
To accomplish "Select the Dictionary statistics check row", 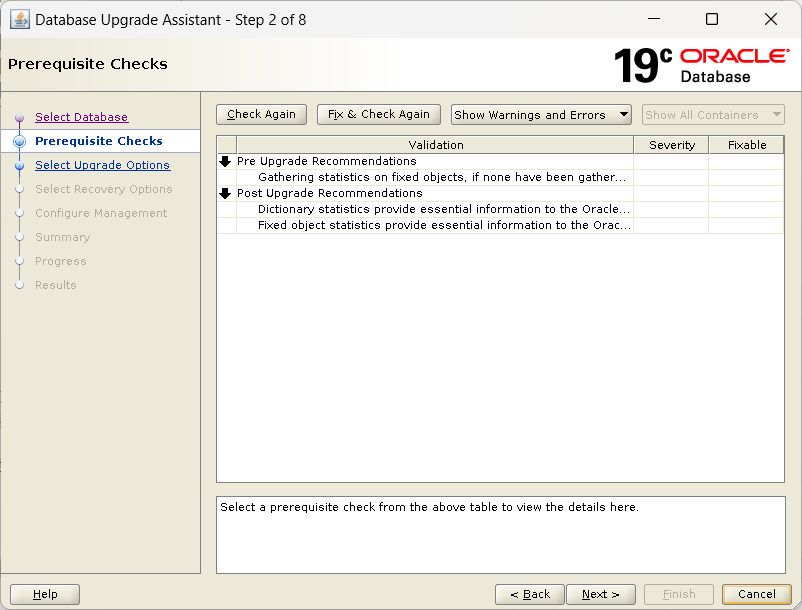I will 500,209.
